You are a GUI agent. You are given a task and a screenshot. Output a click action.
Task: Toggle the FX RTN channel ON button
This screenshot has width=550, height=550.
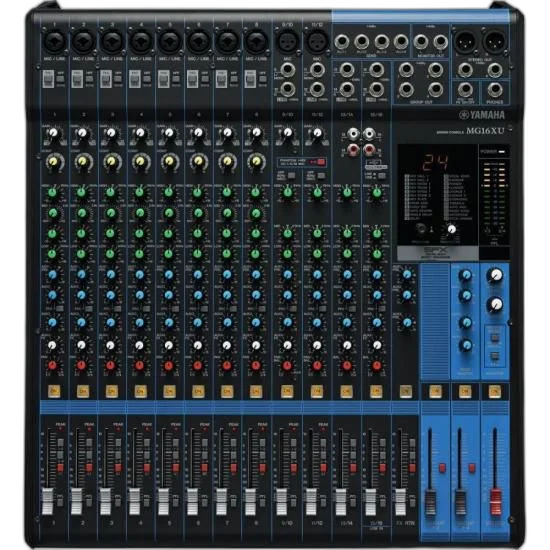[x=406, y=391]
